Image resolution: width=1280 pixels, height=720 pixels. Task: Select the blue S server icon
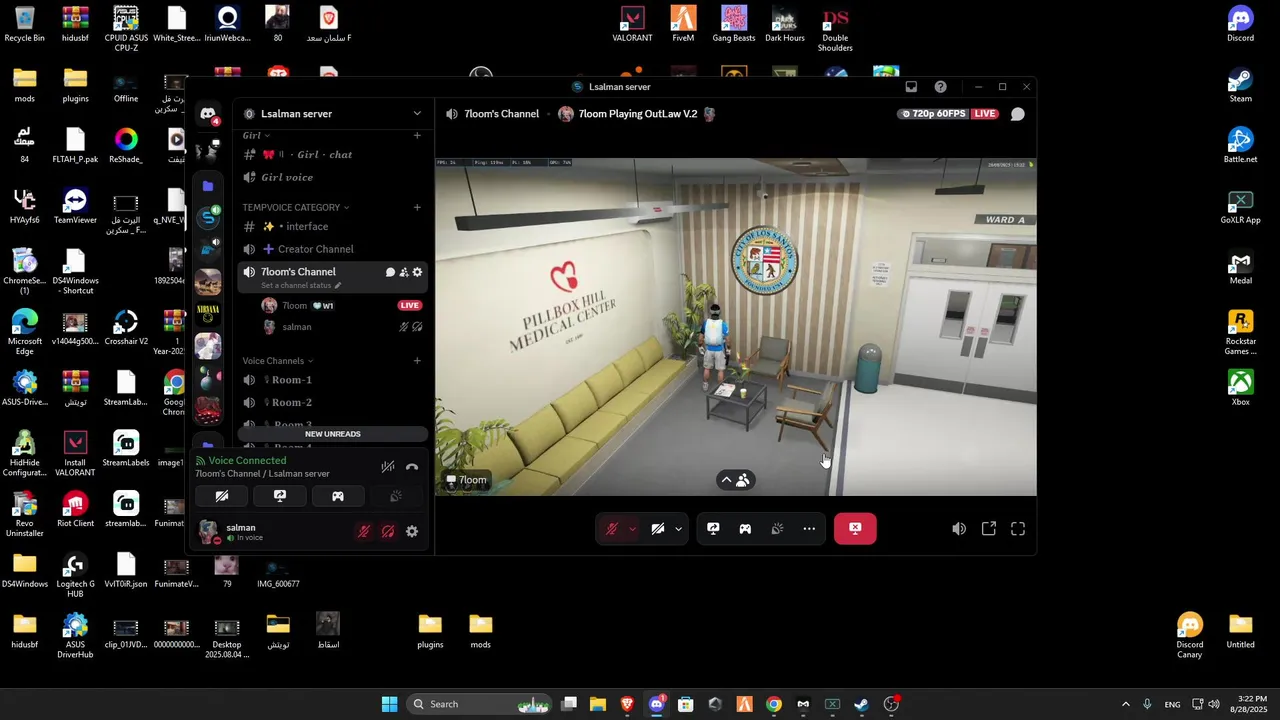click(208, 217)
